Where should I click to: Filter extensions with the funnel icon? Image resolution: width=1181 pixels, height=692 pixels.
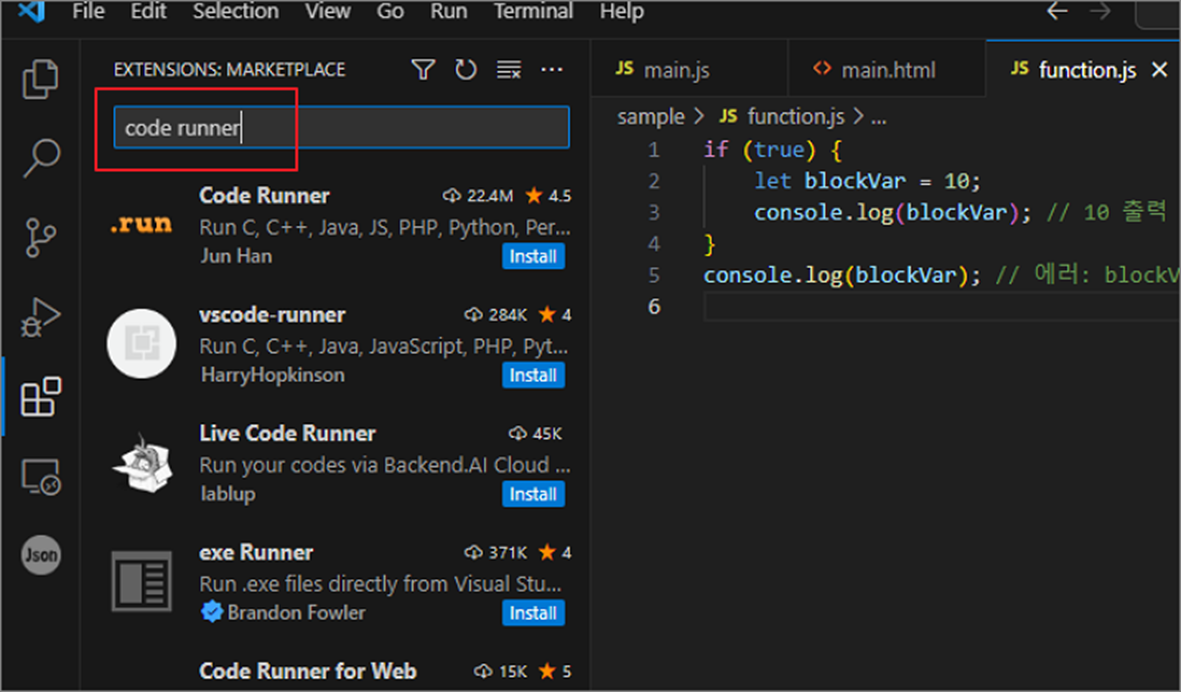tap(423, 70)
